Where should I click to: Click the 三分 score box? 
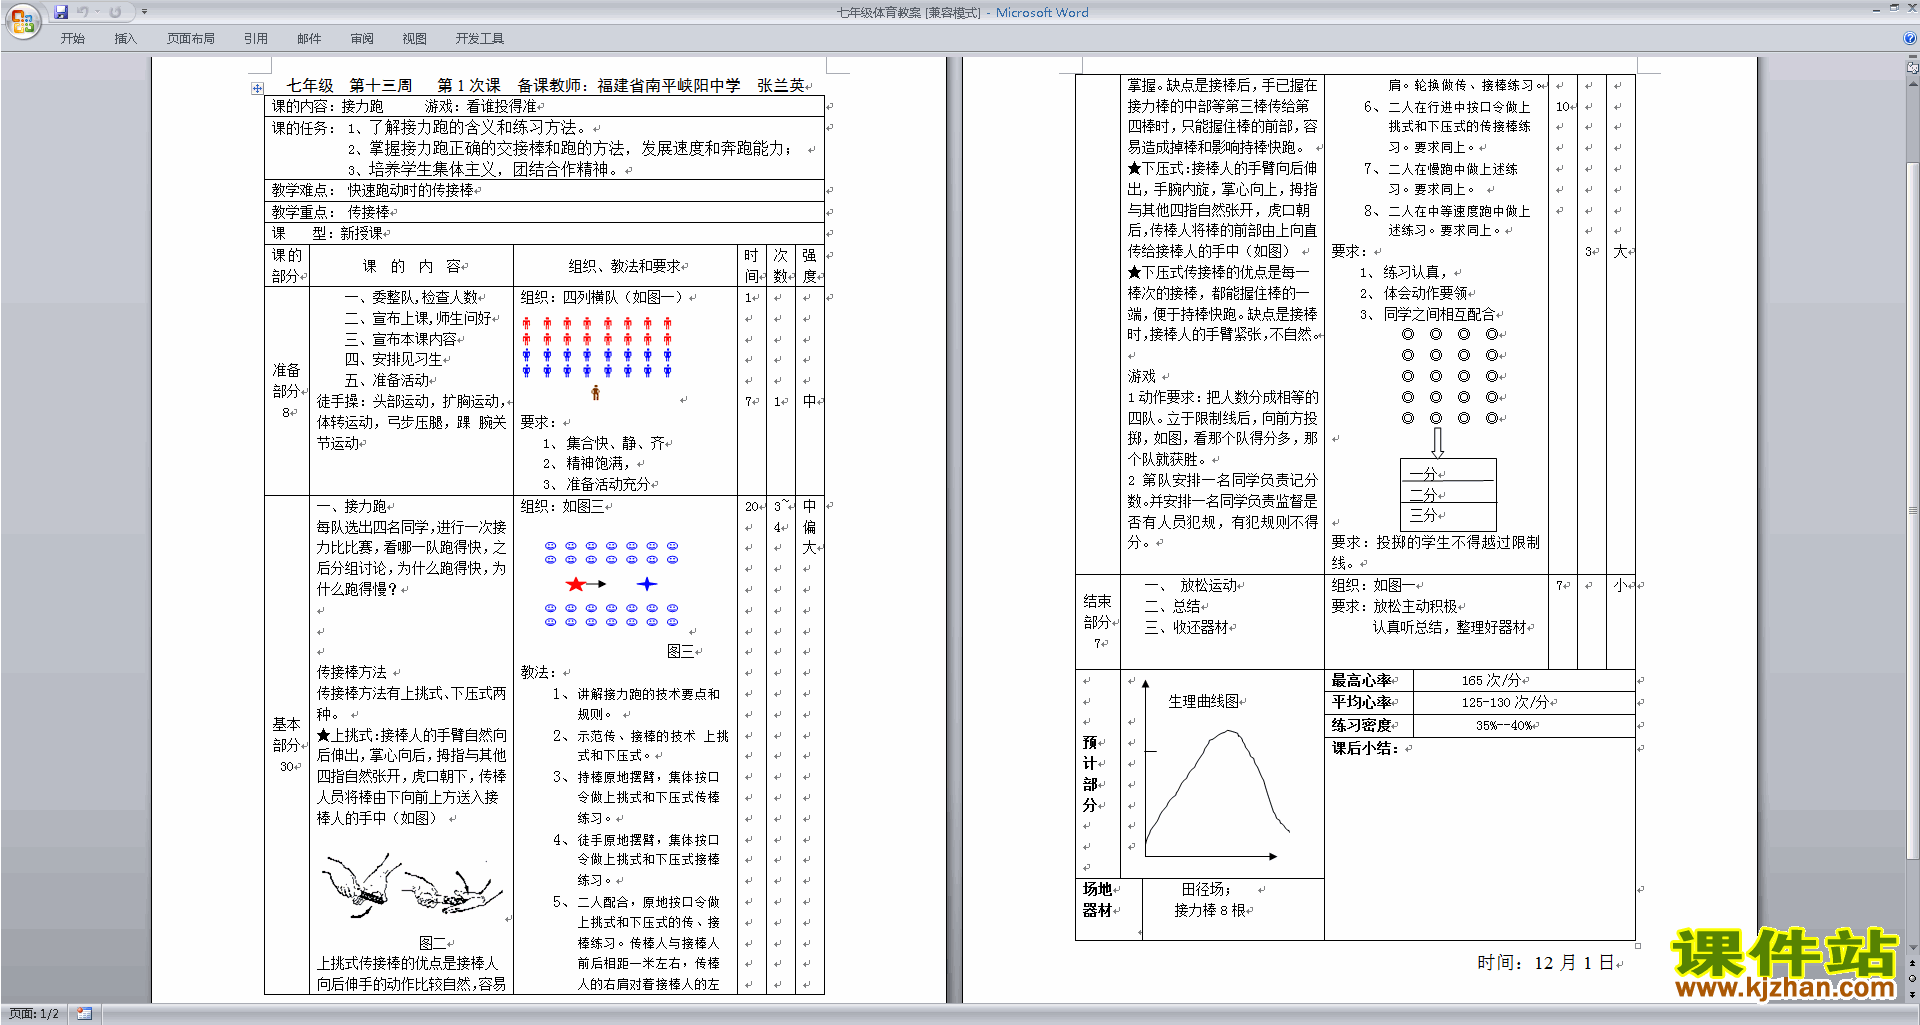pyautogui.click(x=1448, y=516)
